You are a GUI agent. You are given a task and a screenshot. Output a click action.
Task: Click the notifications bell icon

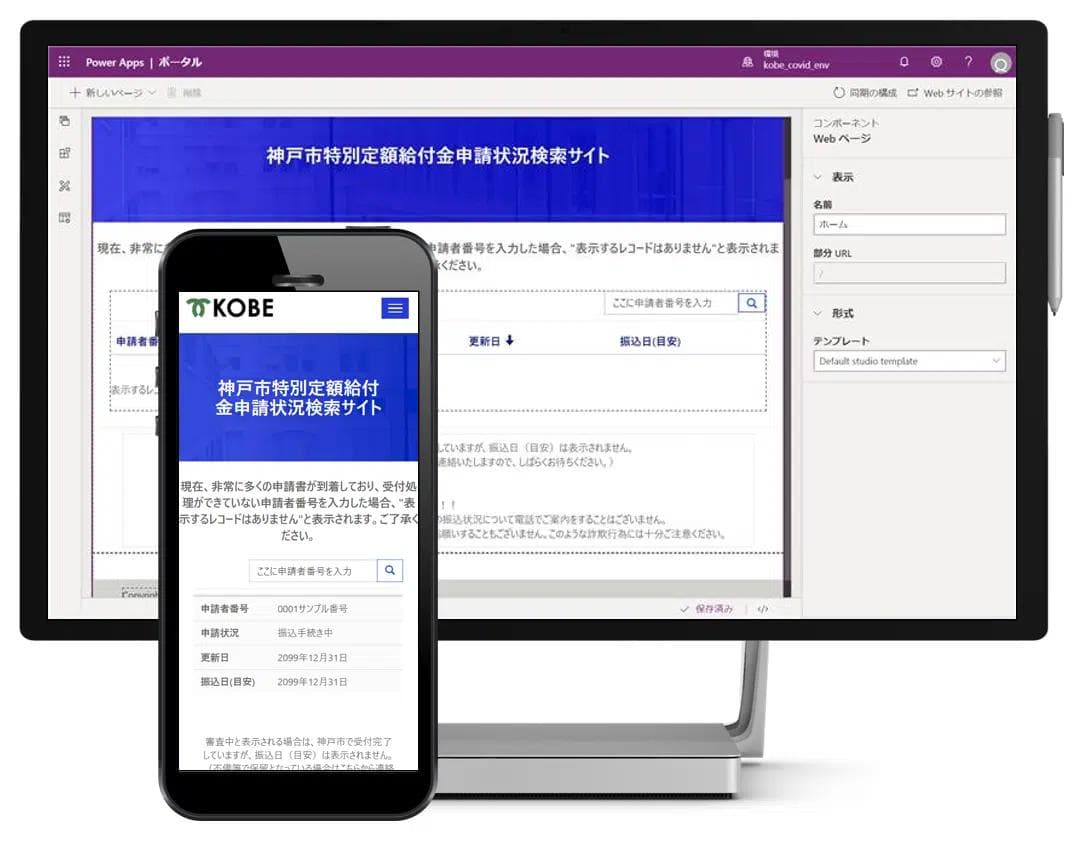pyautogui.click(x=904, y=62)
